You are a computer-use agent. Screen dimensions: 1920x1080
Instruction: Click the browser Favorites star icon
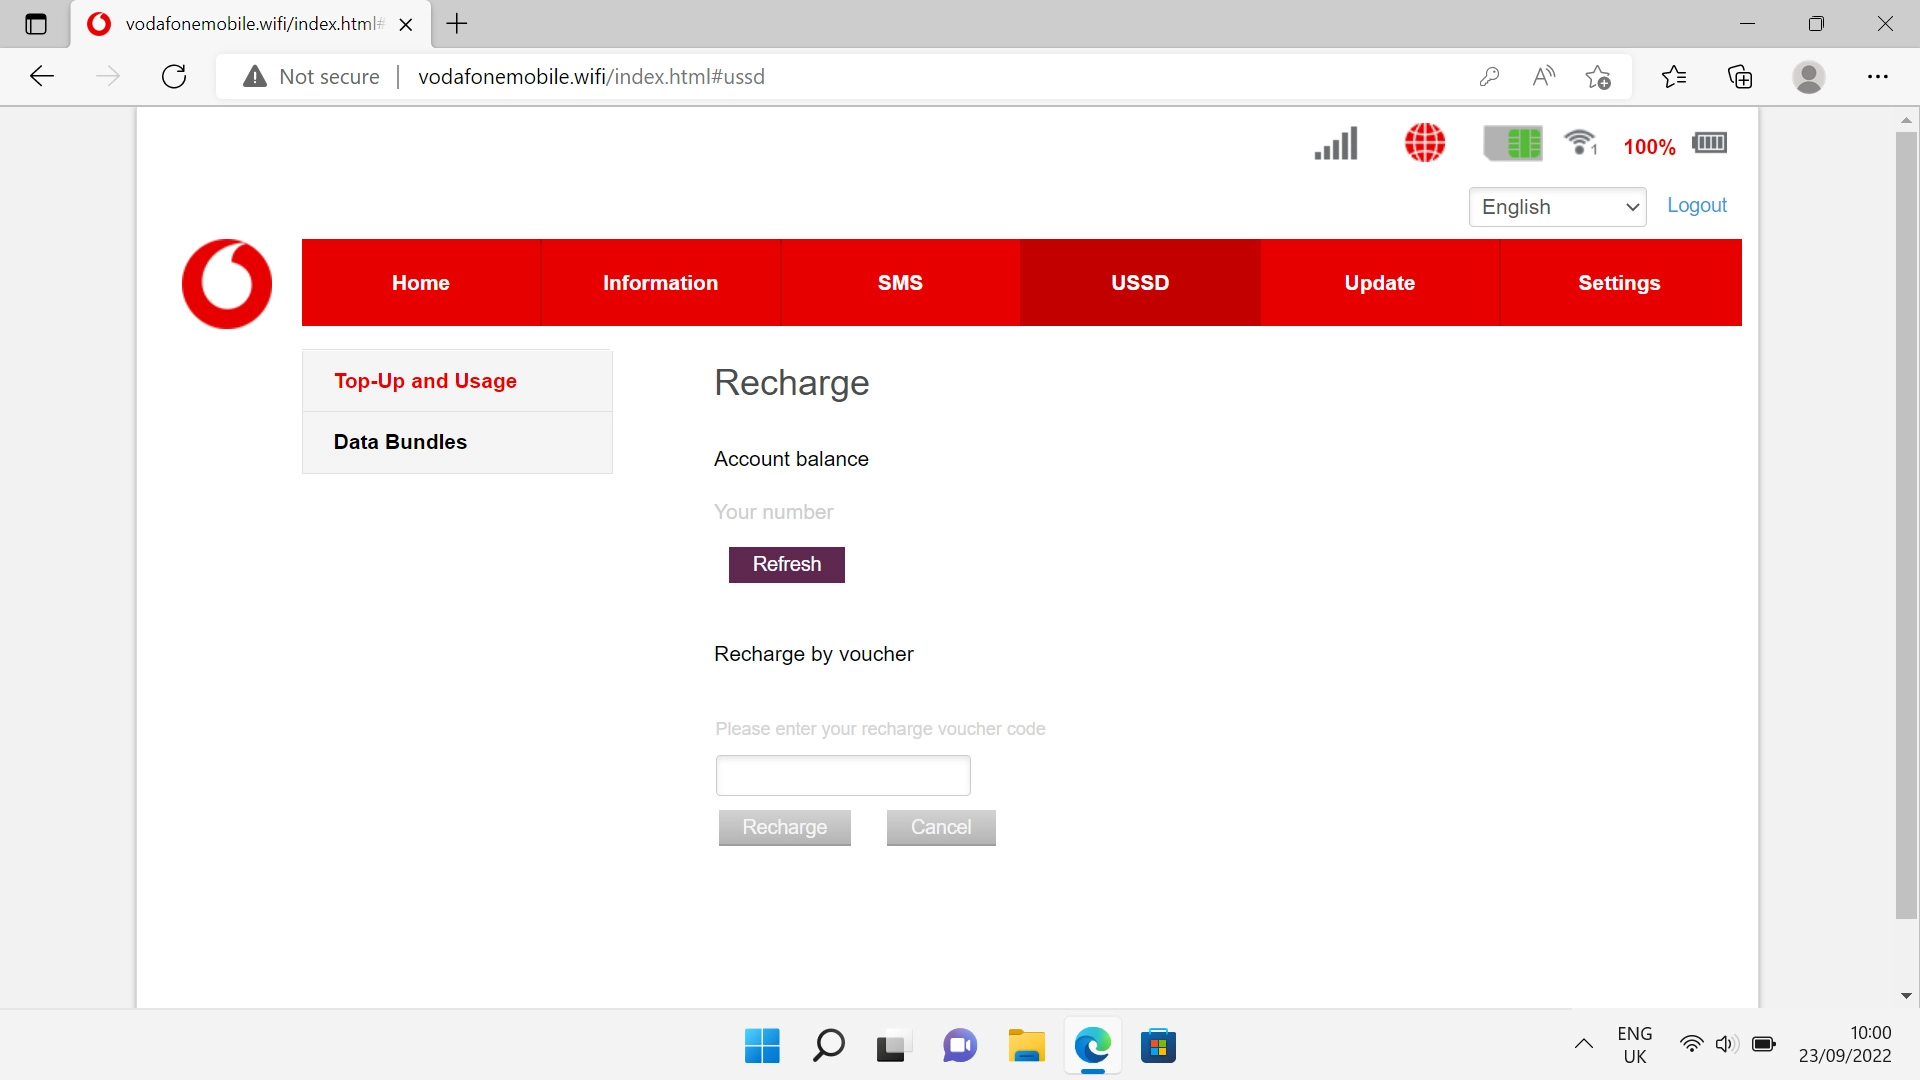(1674, 76)
